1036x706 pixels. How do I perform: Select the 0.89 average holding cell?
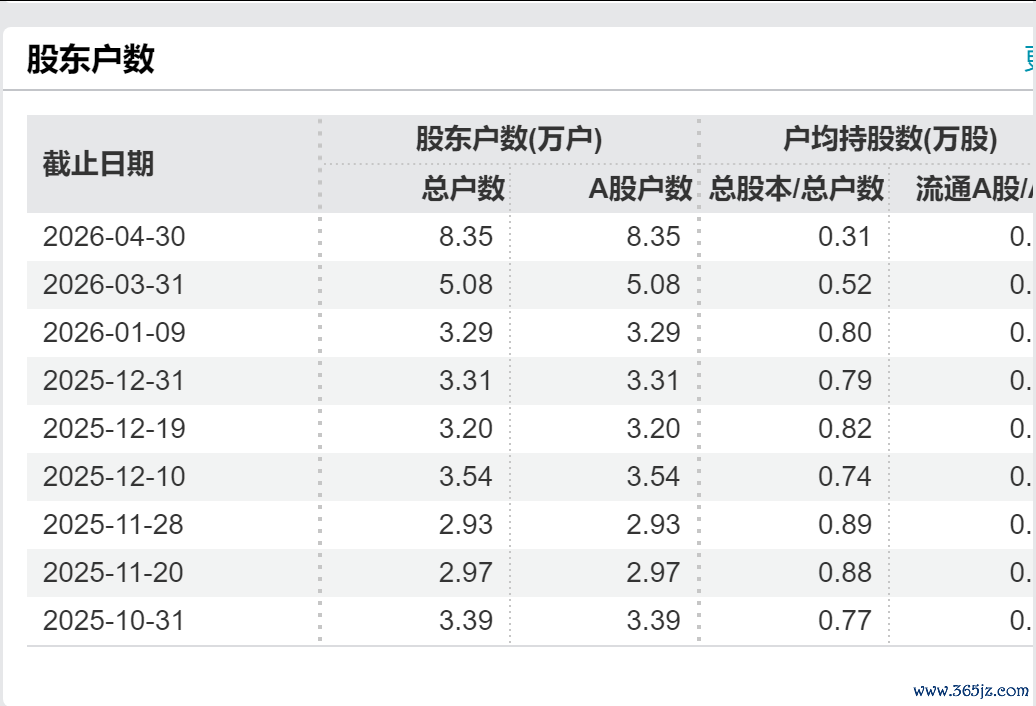844,524
